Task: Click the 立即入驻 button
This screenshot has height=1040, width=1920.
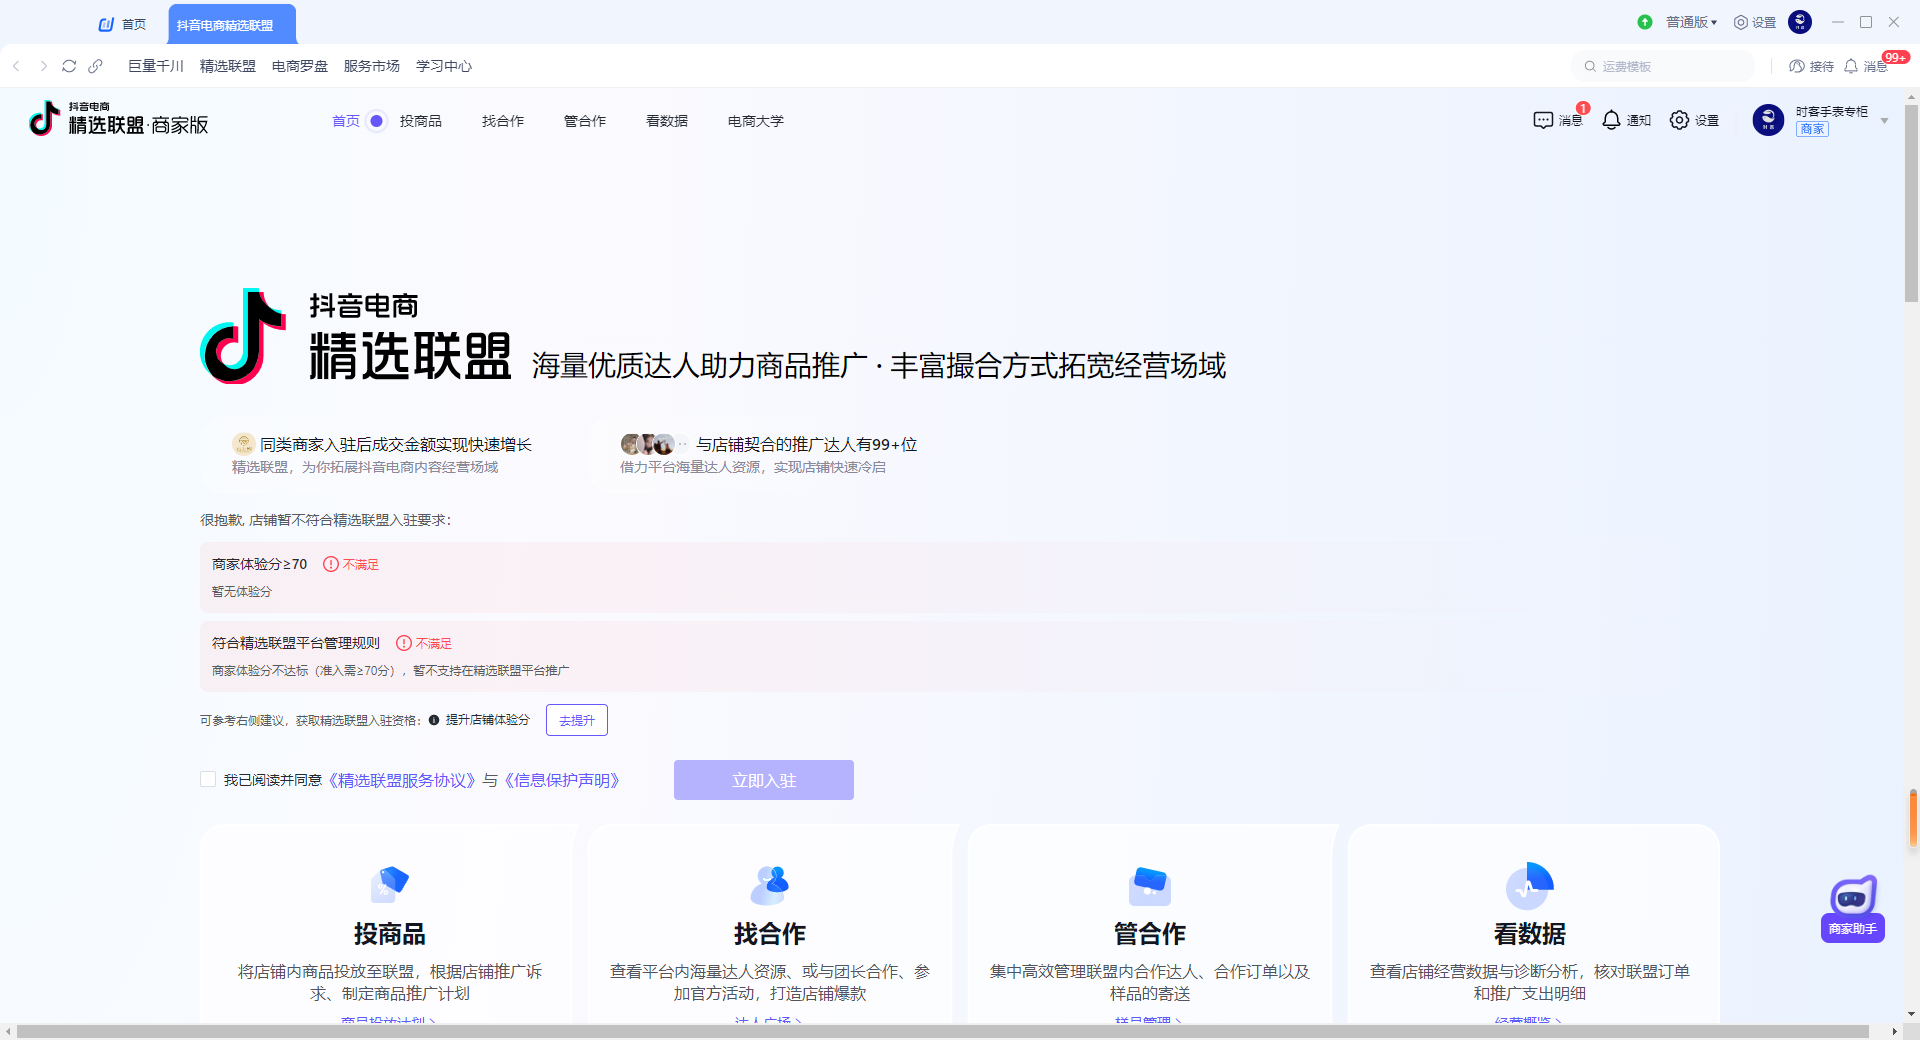Action: (x=764, y=780)
